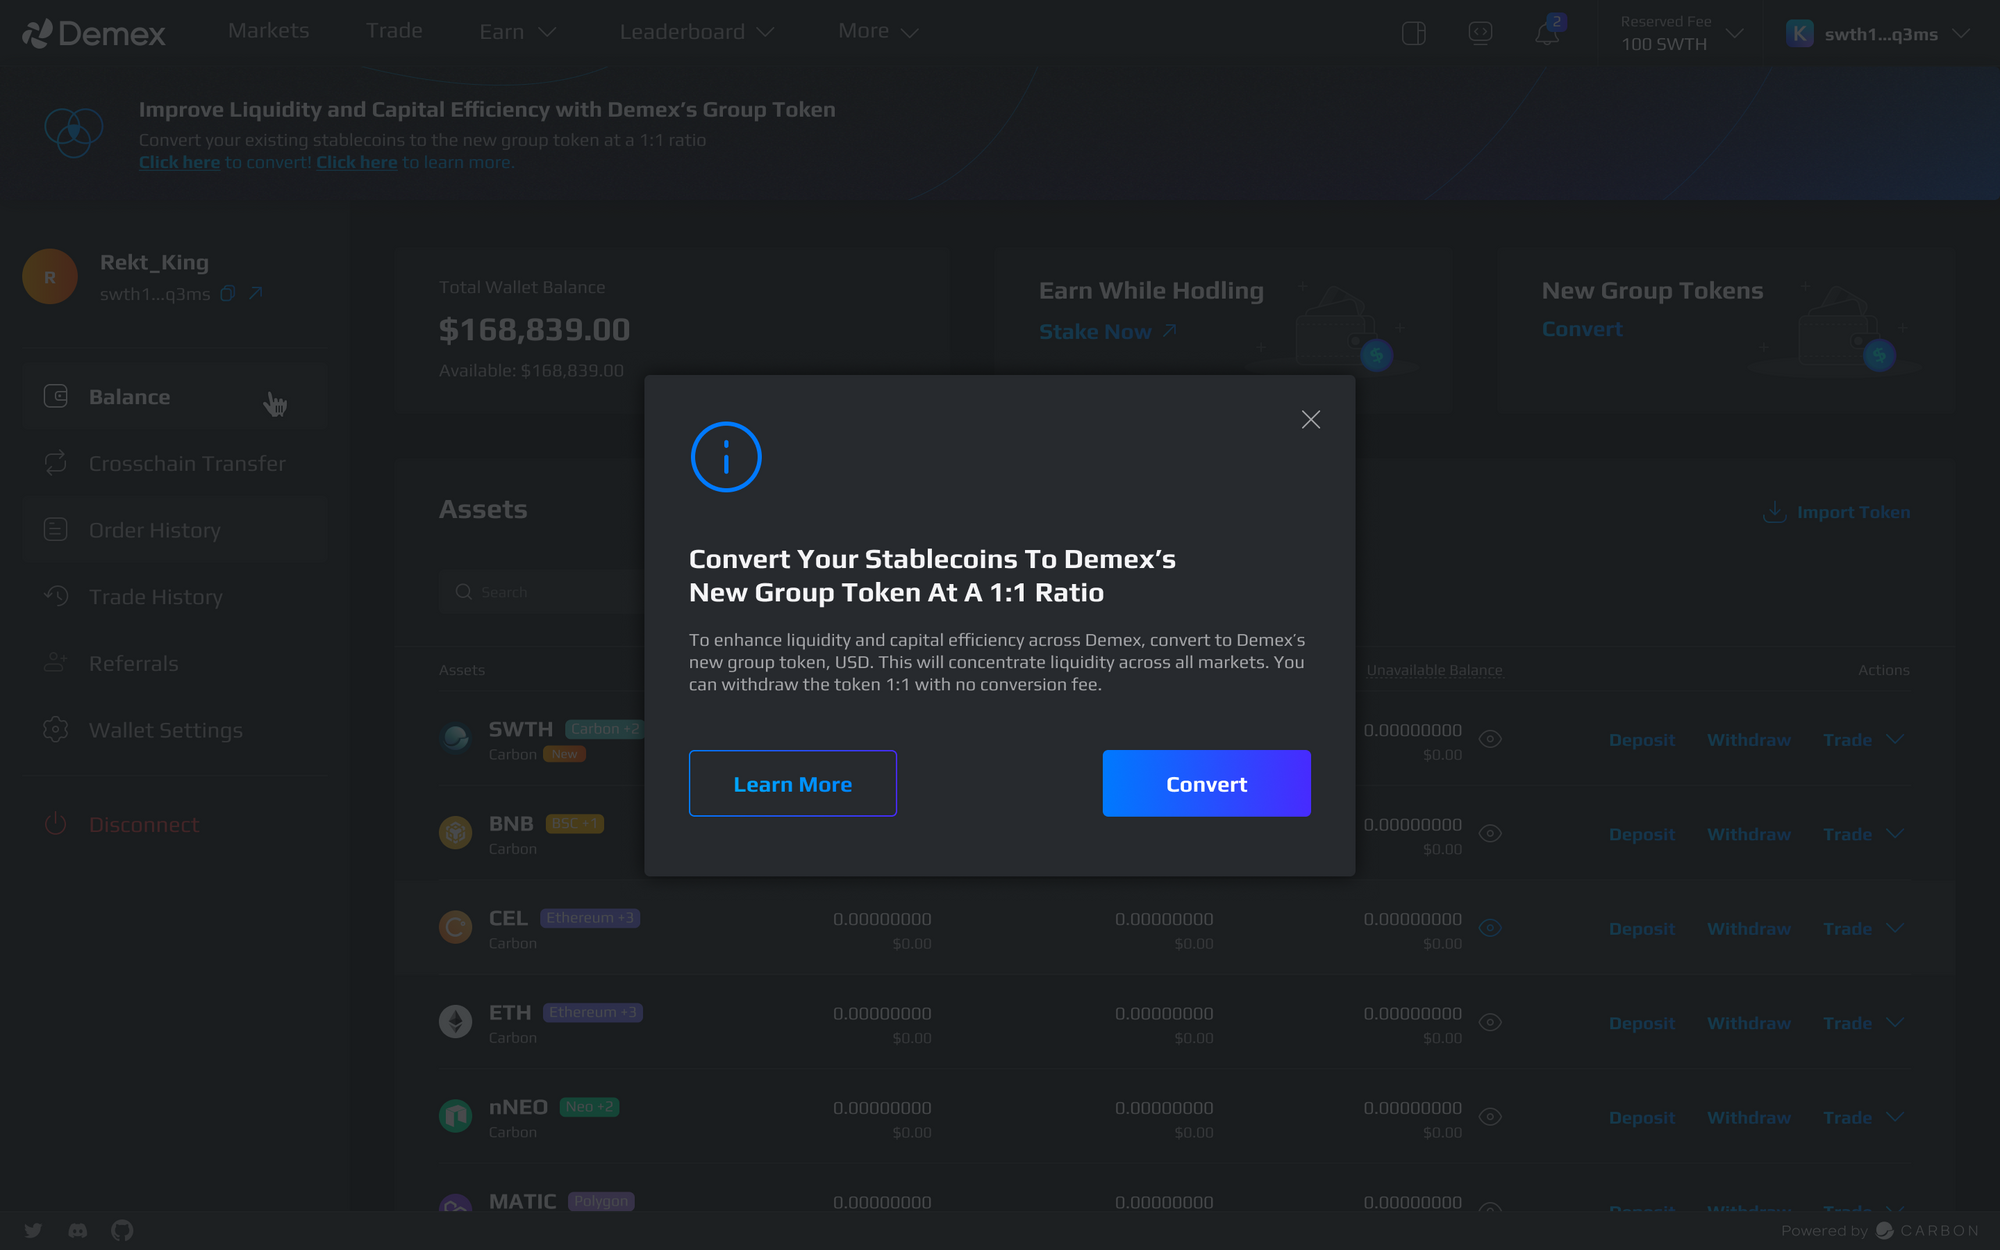This screenshot has width=2000, height=1250.
Task: Click the CEL token icon
Action: (456, 927)
